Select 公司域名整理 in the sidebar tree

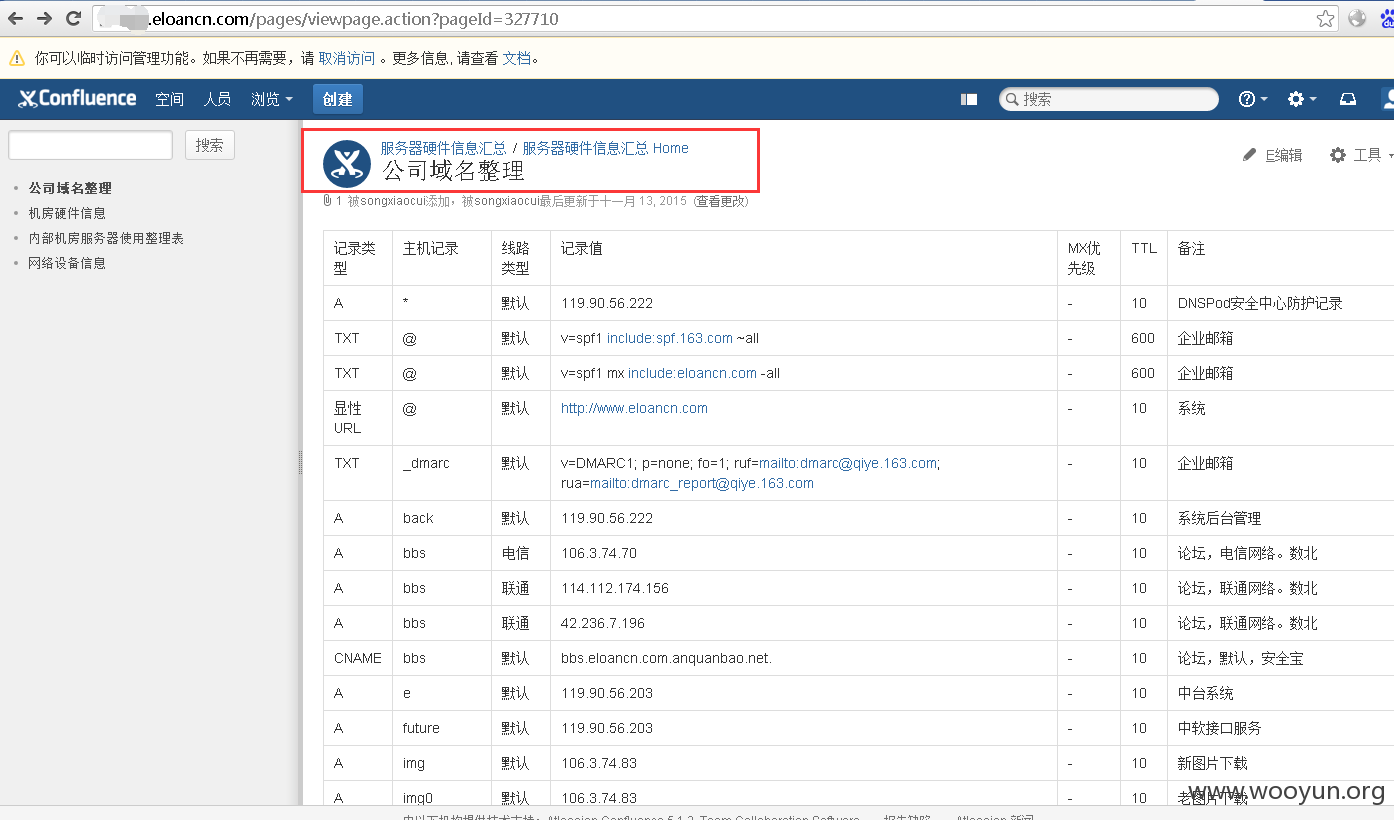click(70, 188)
